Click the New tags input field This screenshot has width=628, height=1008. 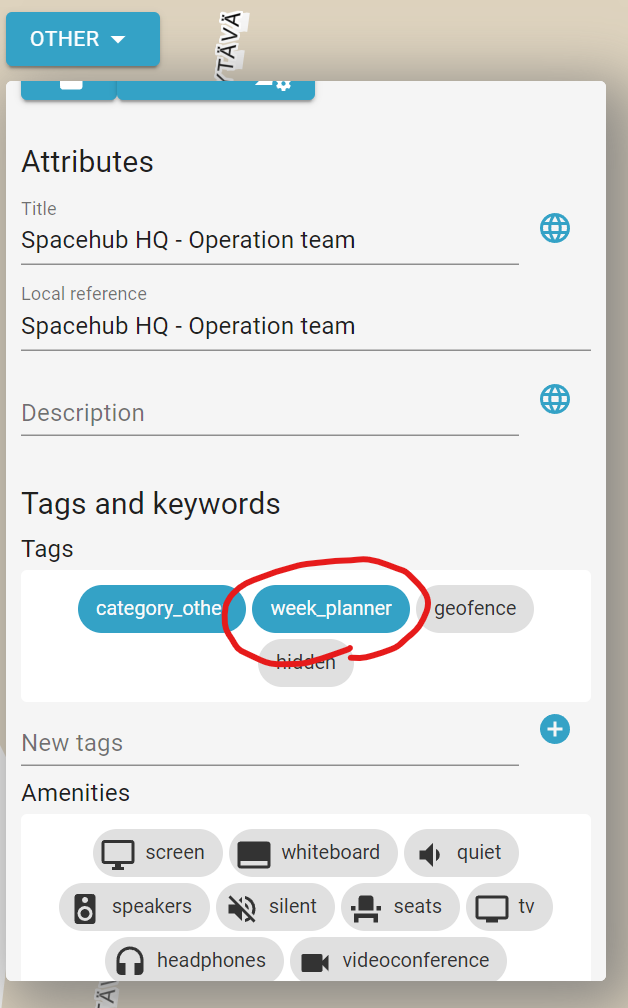tap(270, 744)
